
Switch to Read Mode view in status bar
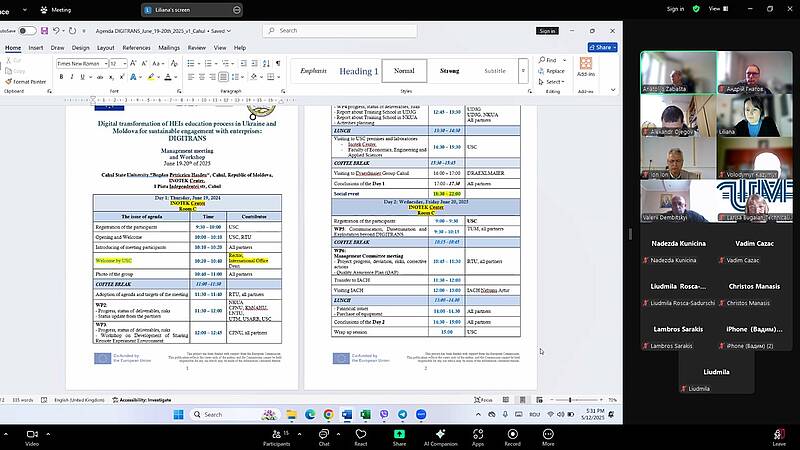(506, 400)
